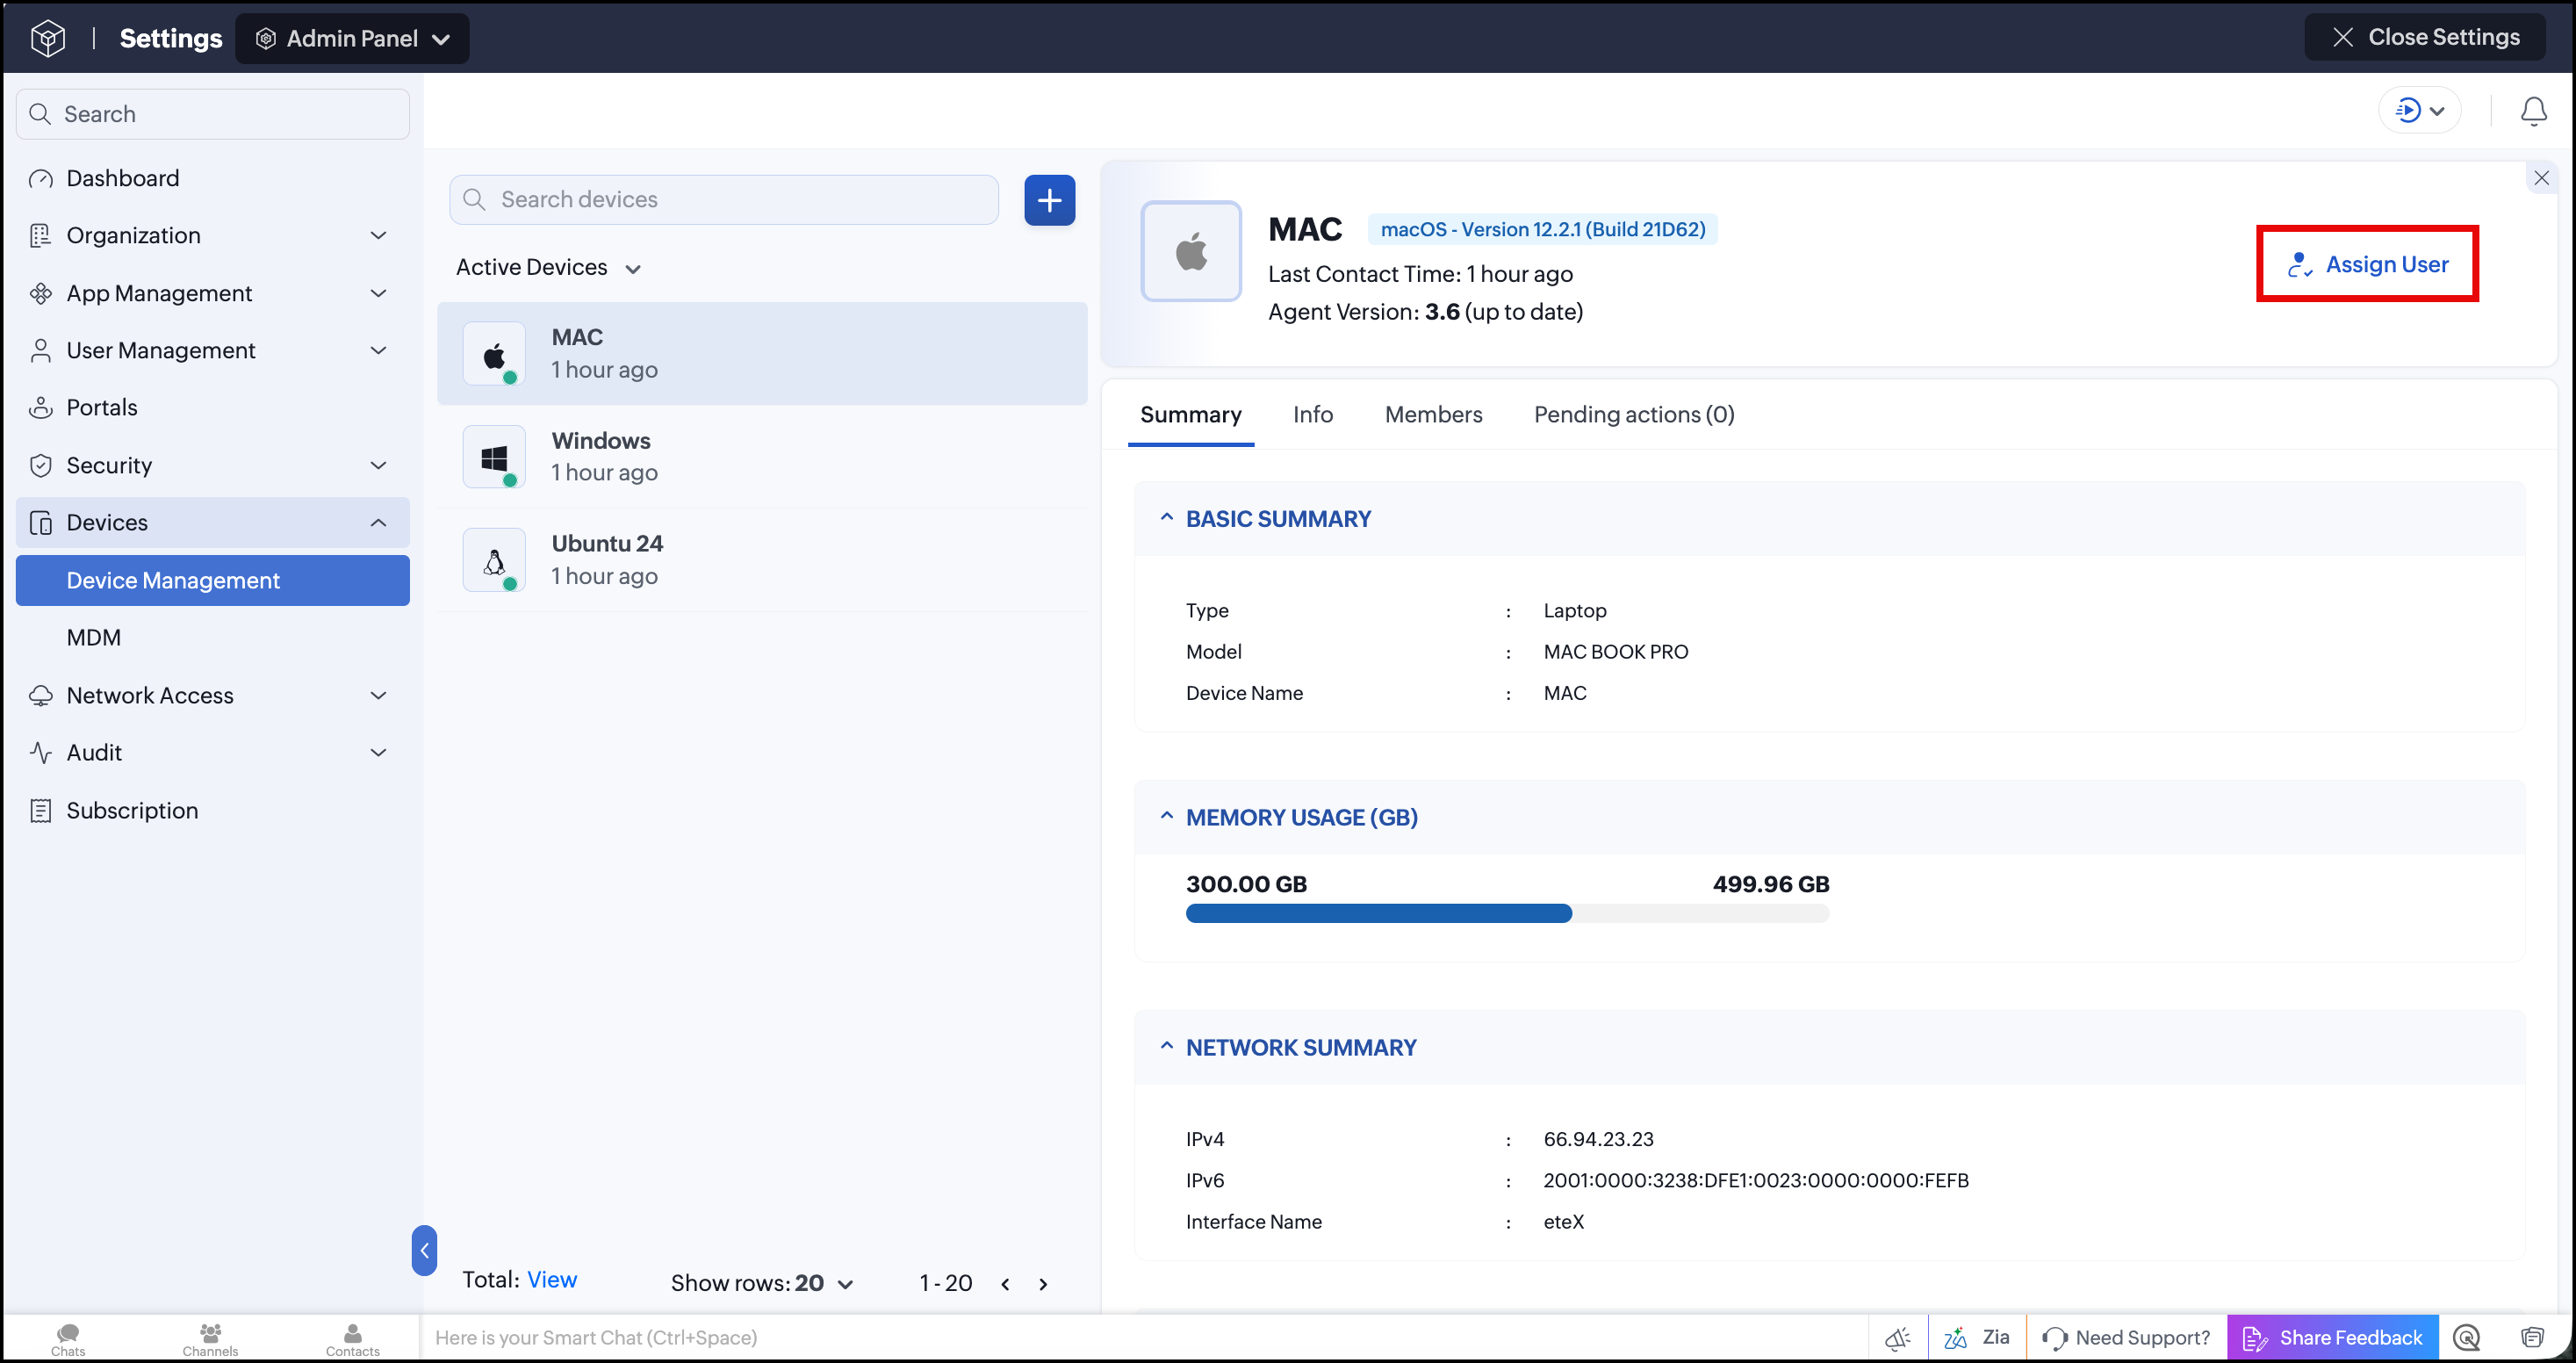Collapse the sidebar with the arrow handle

click(424, 1250)
